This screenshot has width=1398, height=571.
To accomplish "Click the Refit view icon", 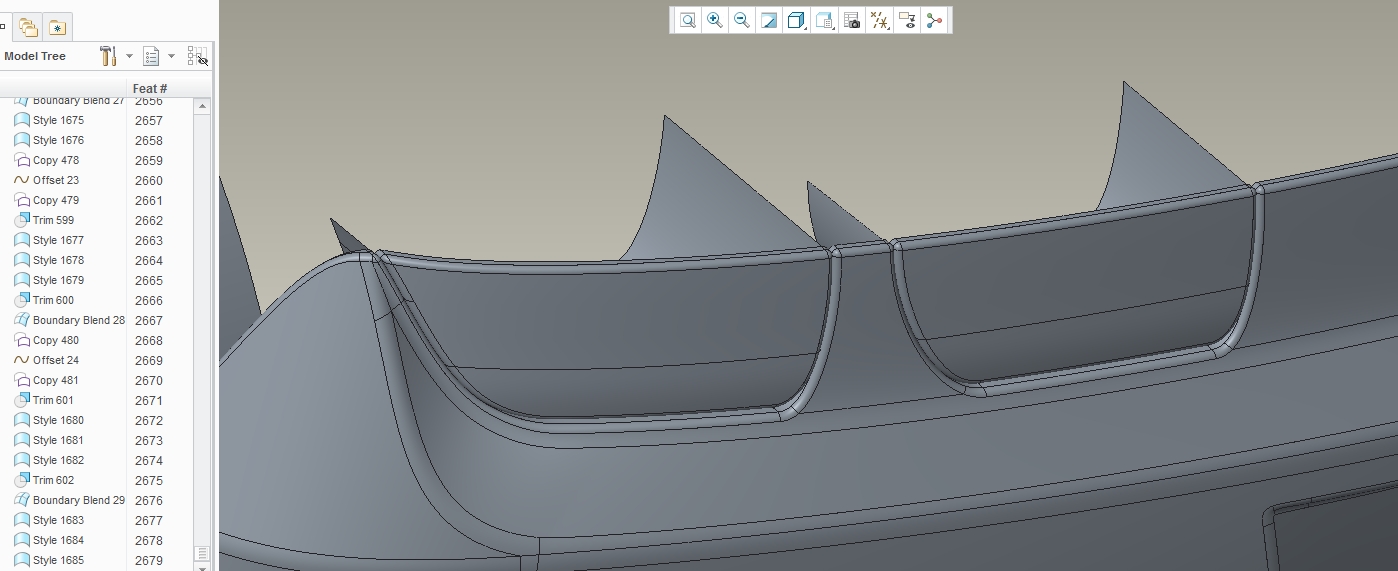I will [x=687, y=20].
